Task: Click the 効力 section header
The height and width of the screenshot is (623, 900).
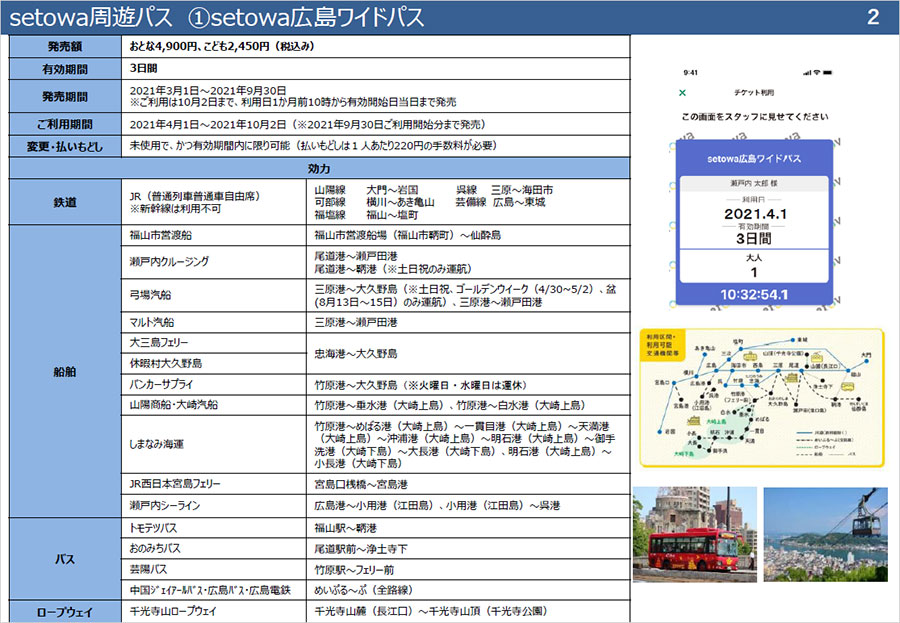Action: click(319, 168)
